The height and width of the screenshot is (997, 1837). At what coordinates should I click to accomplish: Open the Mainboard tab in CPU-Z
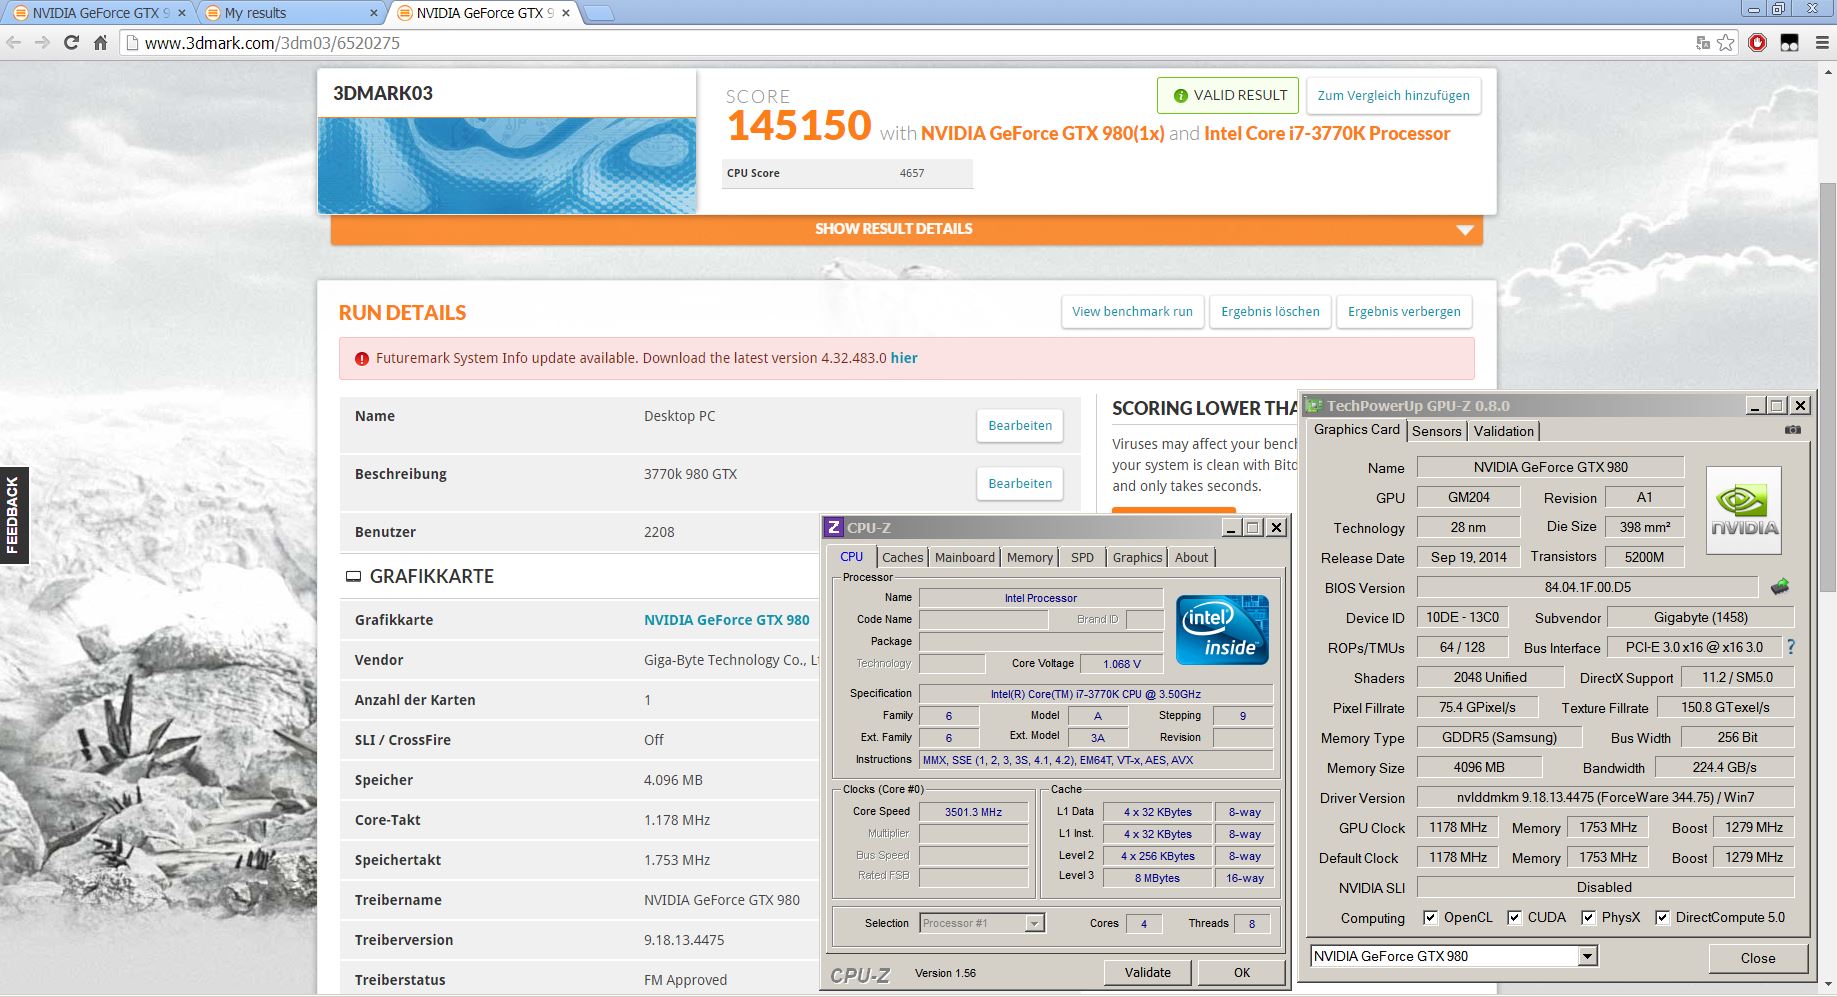coord(964,557)
